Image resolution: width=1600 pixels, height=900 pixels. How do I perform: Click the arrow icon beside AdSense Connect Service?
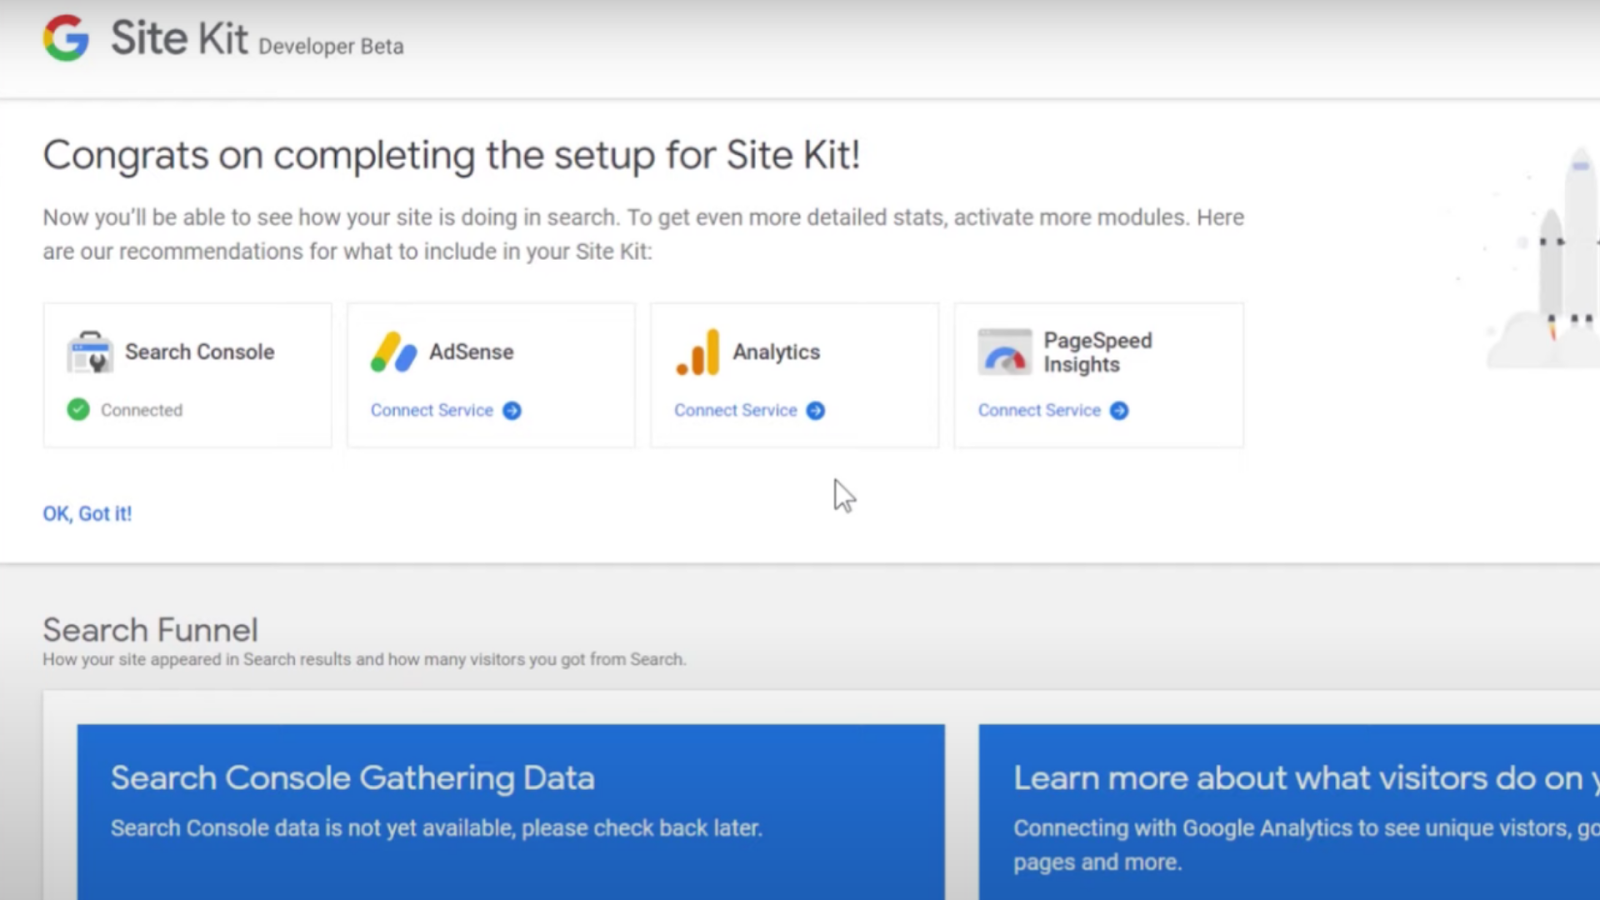(x=512, y=411)
